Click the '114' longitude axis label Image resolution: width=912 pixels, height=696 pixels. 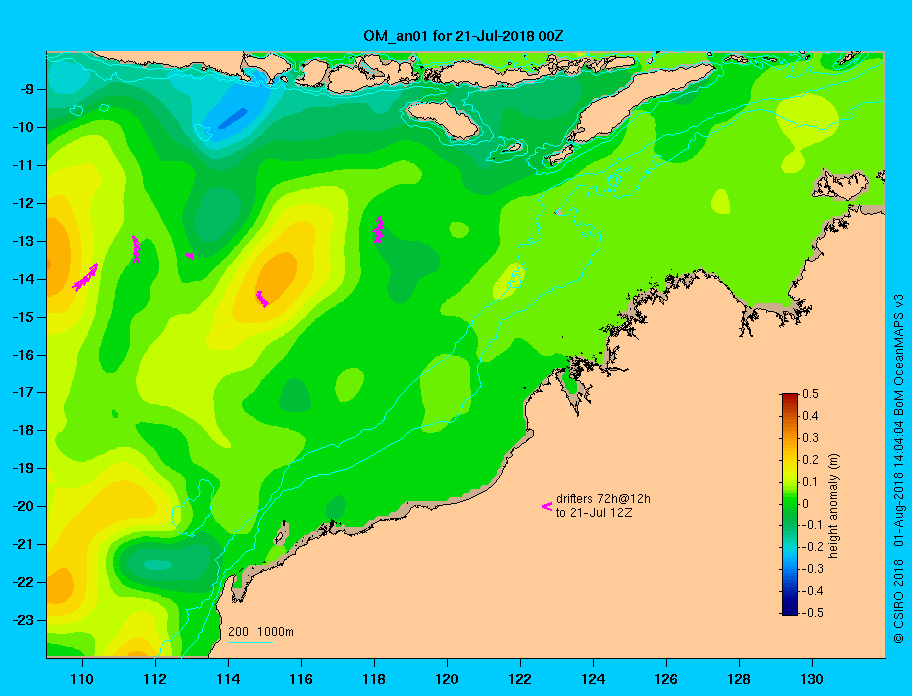[228, 679]
